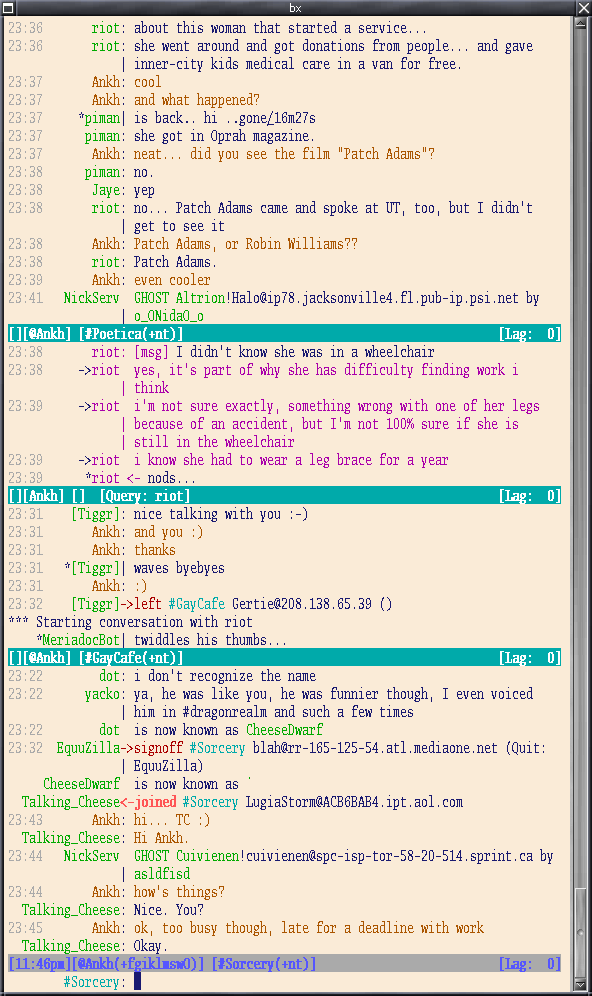The image size is (592, 996).
Task: Click the scrollbar thumb near the bottom
Action: (x=580, y=933)
